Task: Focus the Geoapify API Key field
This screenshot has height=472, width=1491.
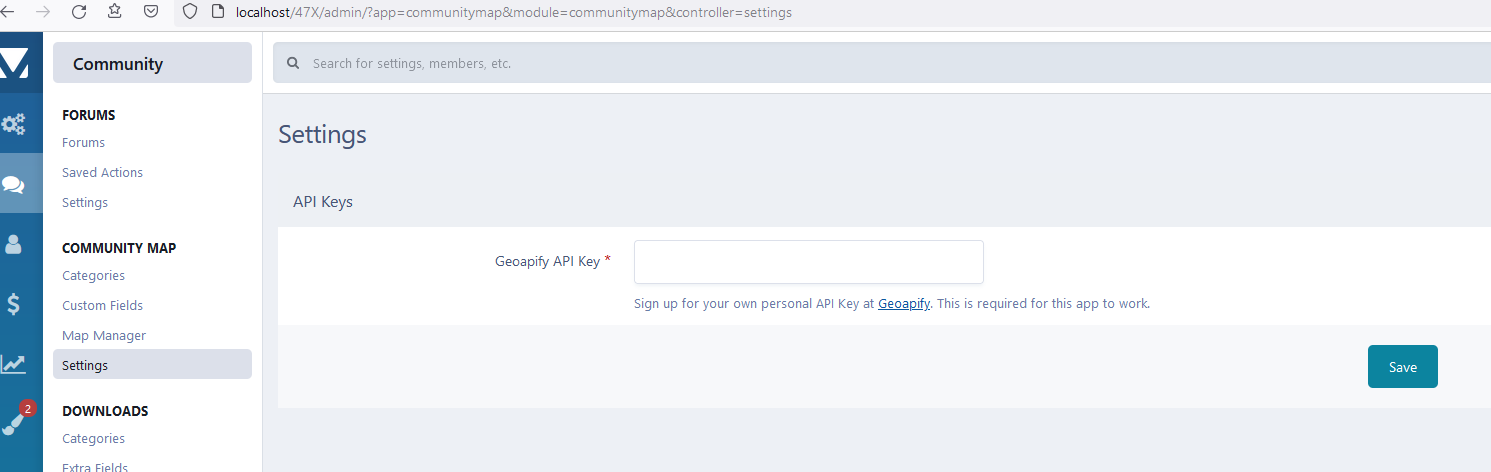Action: (x=808, y=262)
